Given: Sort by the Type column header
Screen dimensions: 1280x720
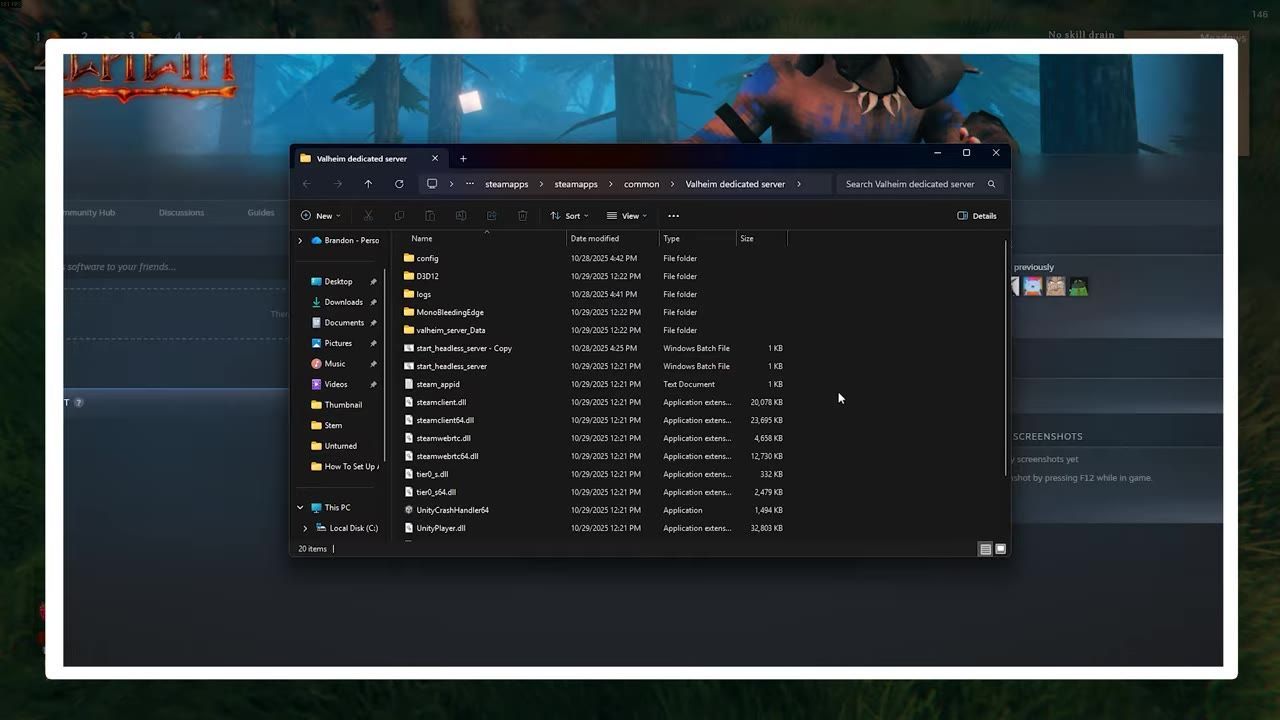Looking at the screenshot, I should 671,239.
